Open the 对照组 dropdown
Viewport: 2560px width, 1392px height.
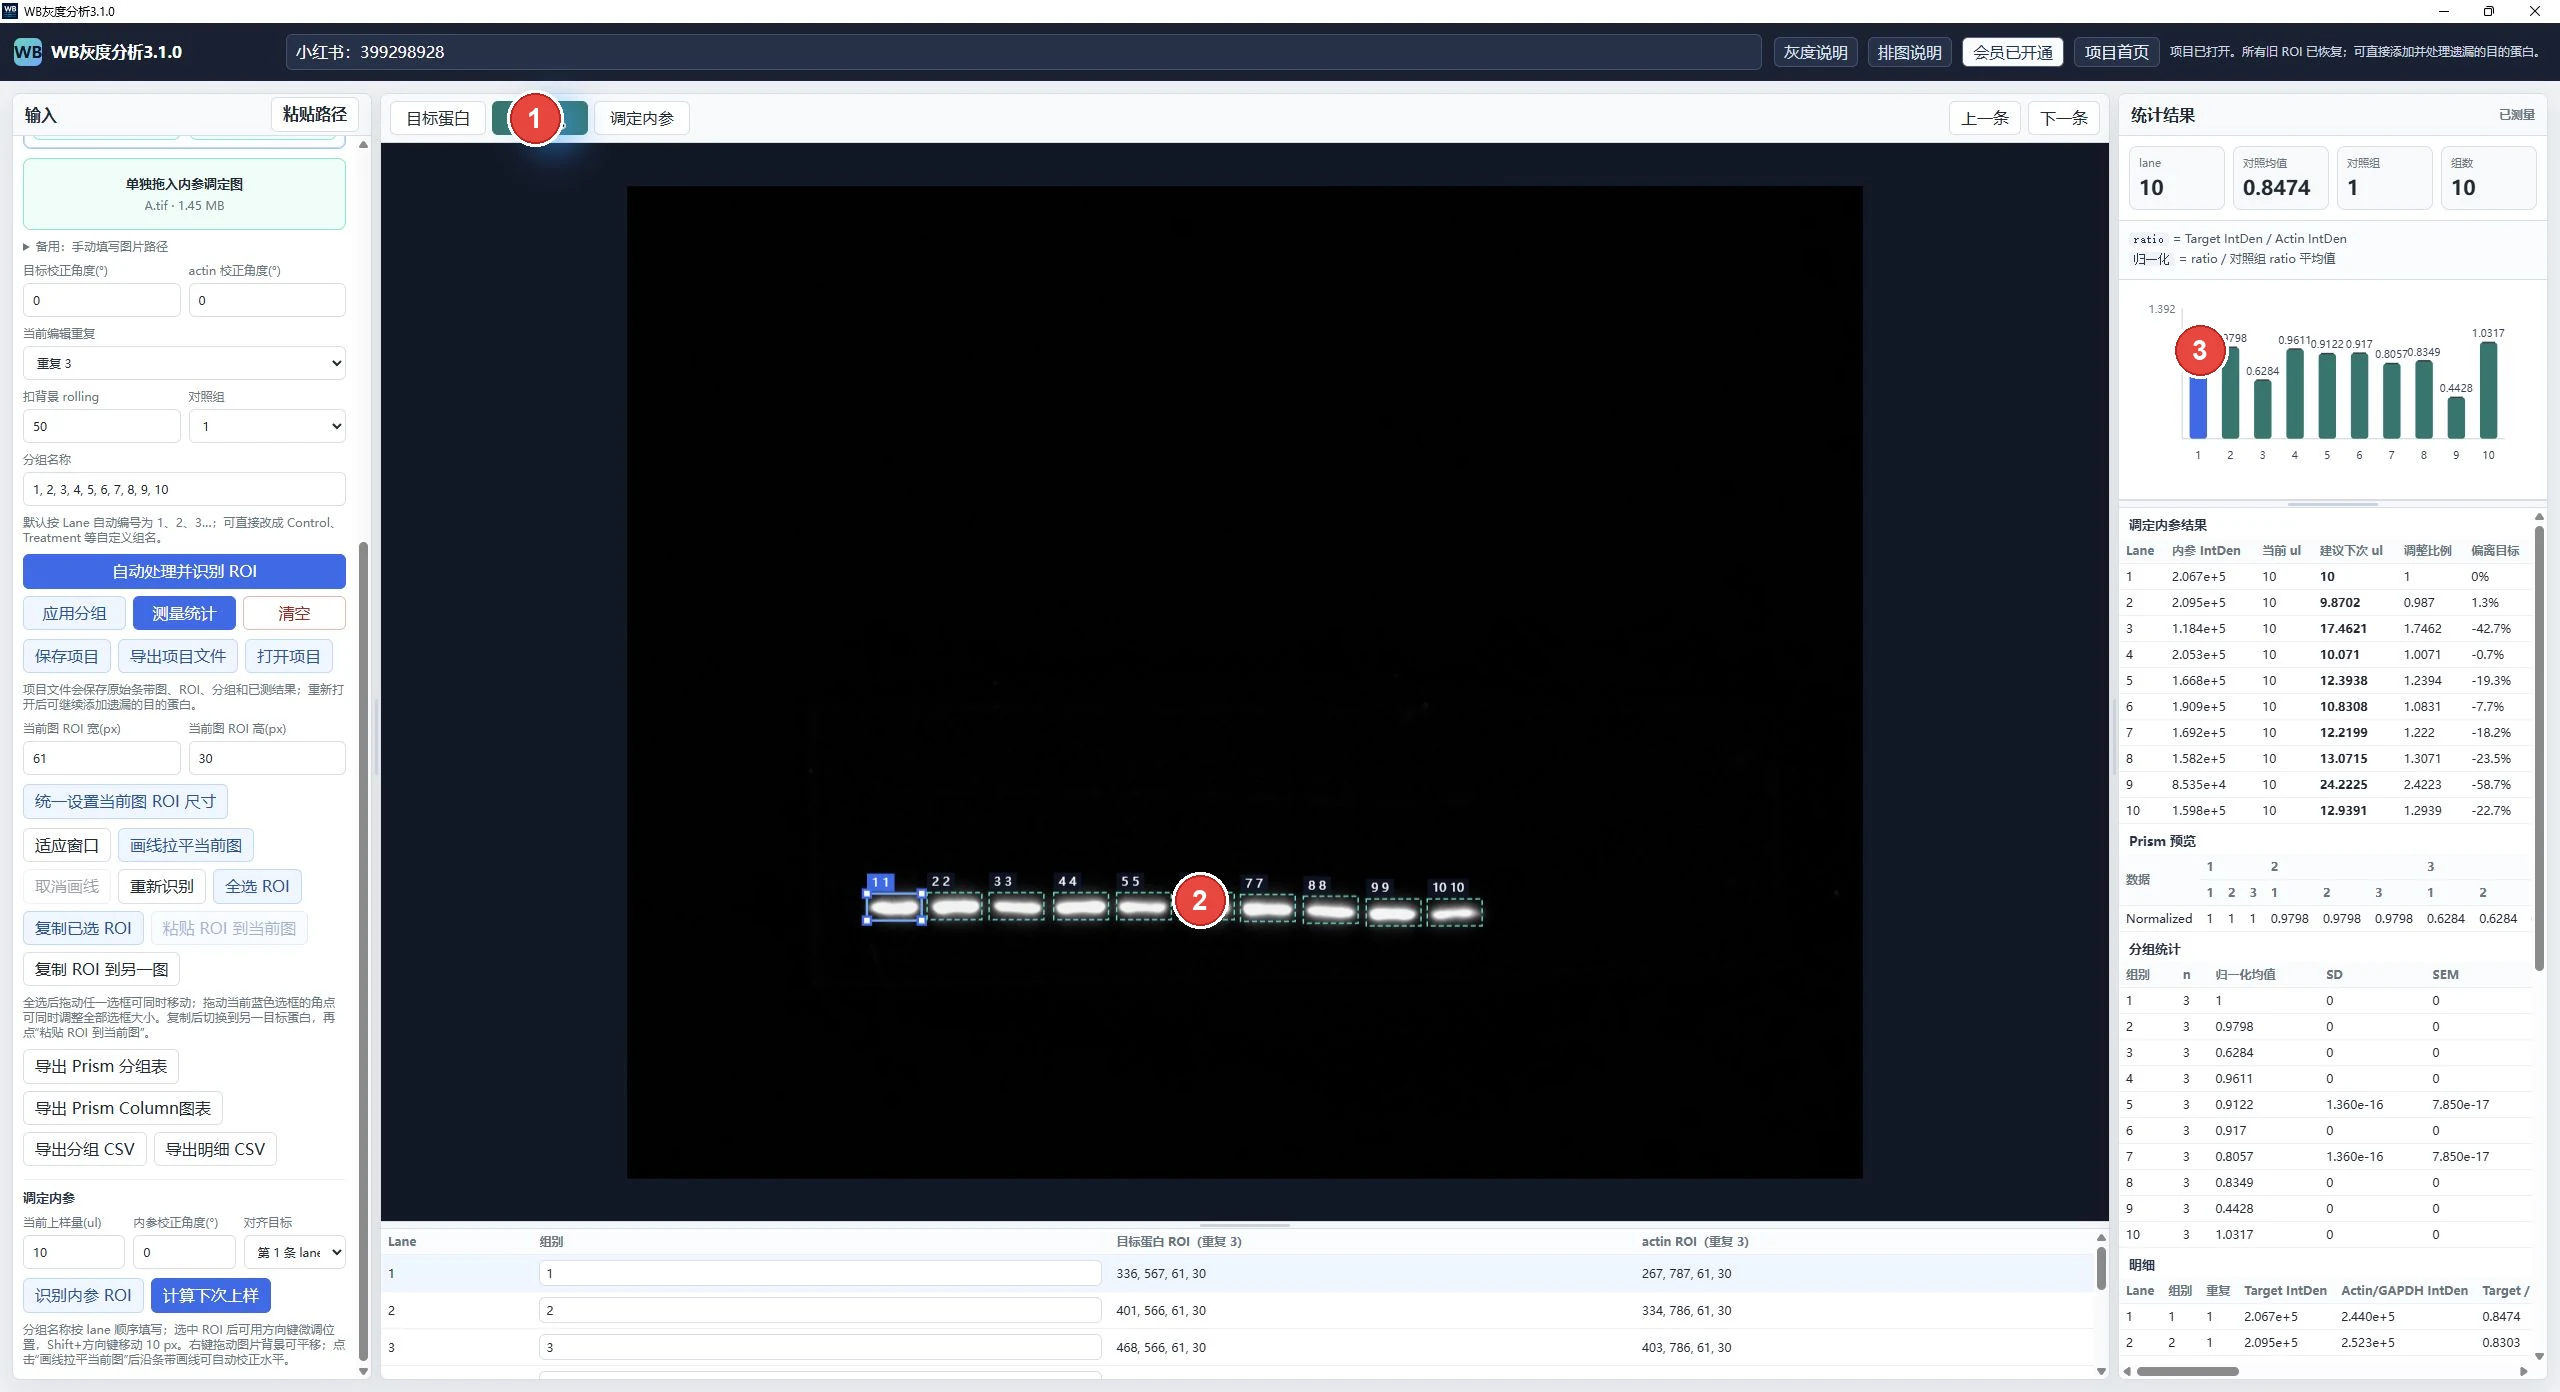(267, 426)
